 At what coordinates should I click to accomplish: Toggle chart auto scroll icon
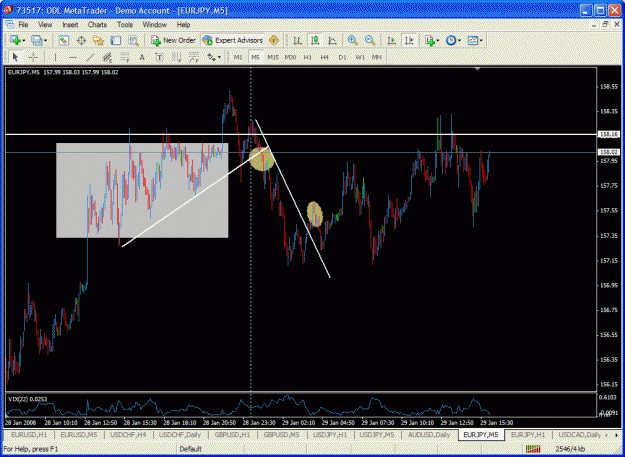point(392,40)
